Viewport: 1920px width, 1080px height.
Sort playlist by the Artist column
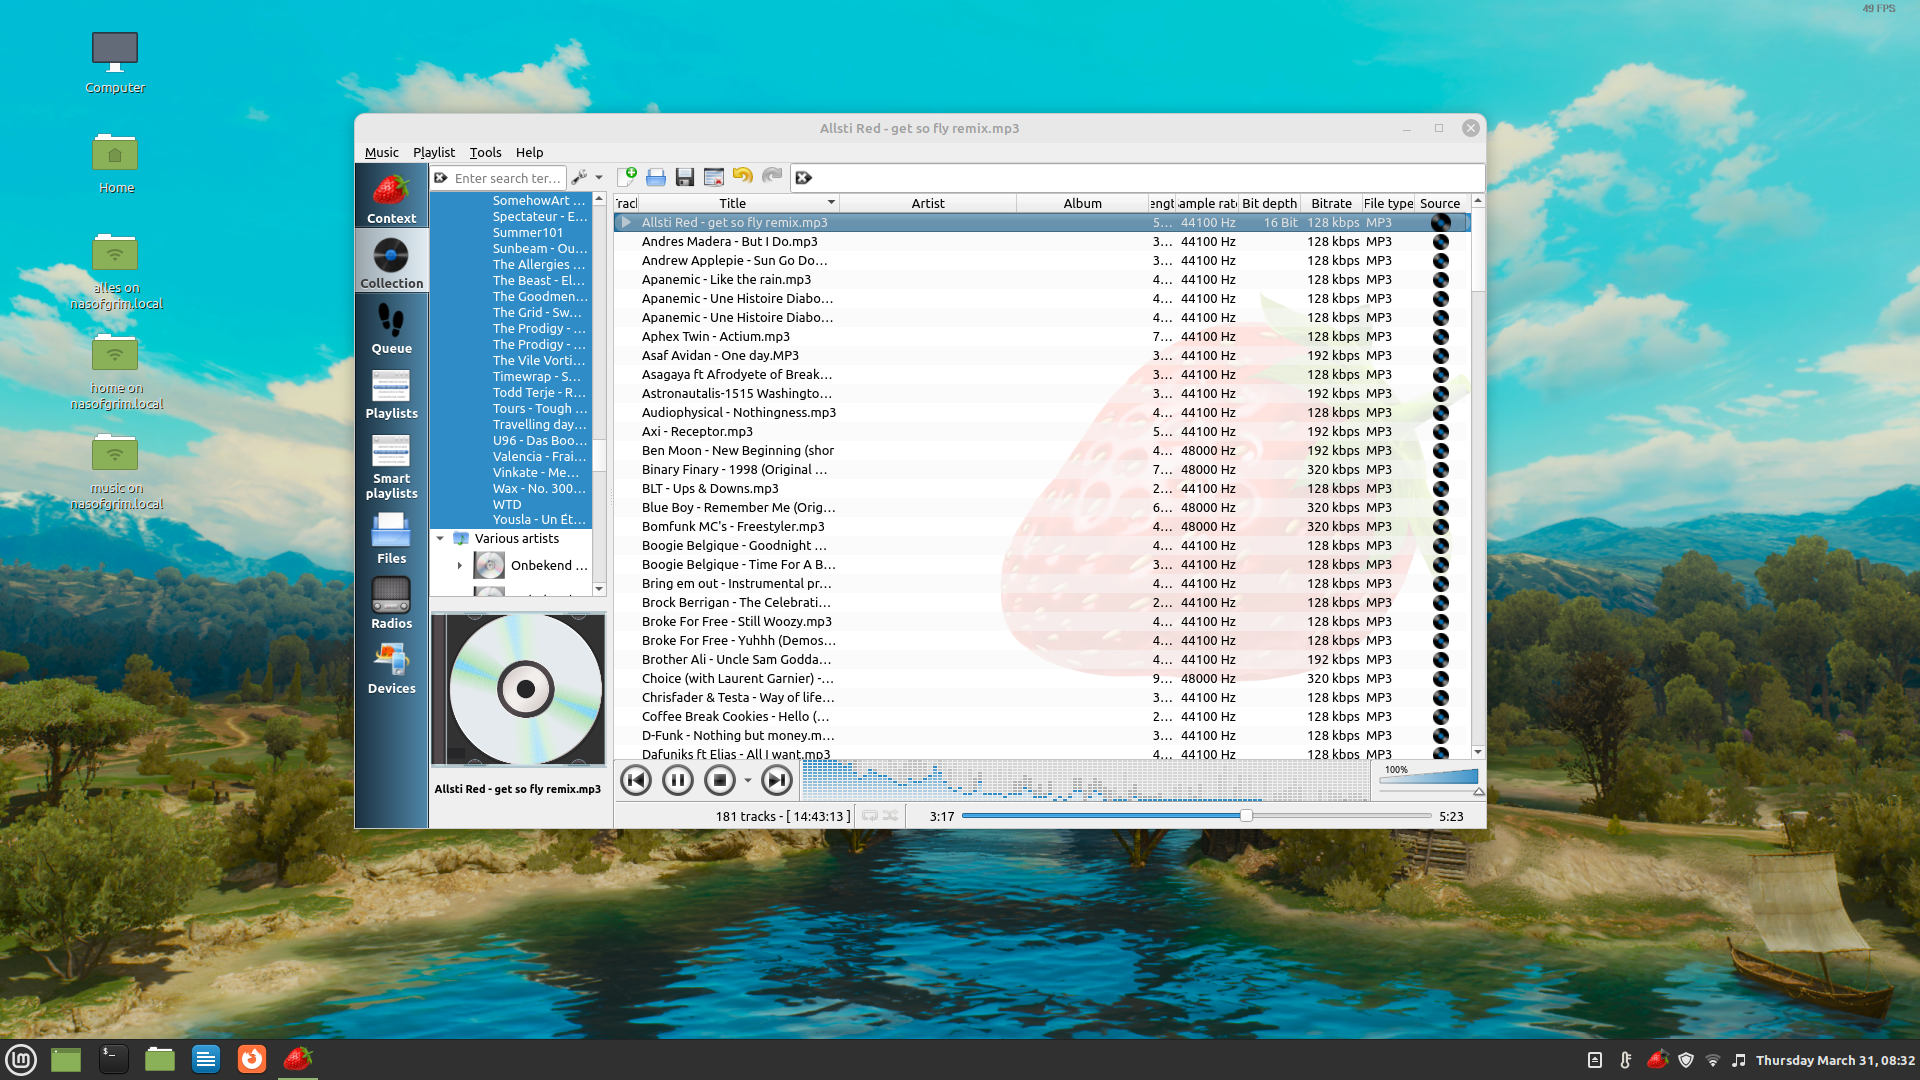pos(928,203)
